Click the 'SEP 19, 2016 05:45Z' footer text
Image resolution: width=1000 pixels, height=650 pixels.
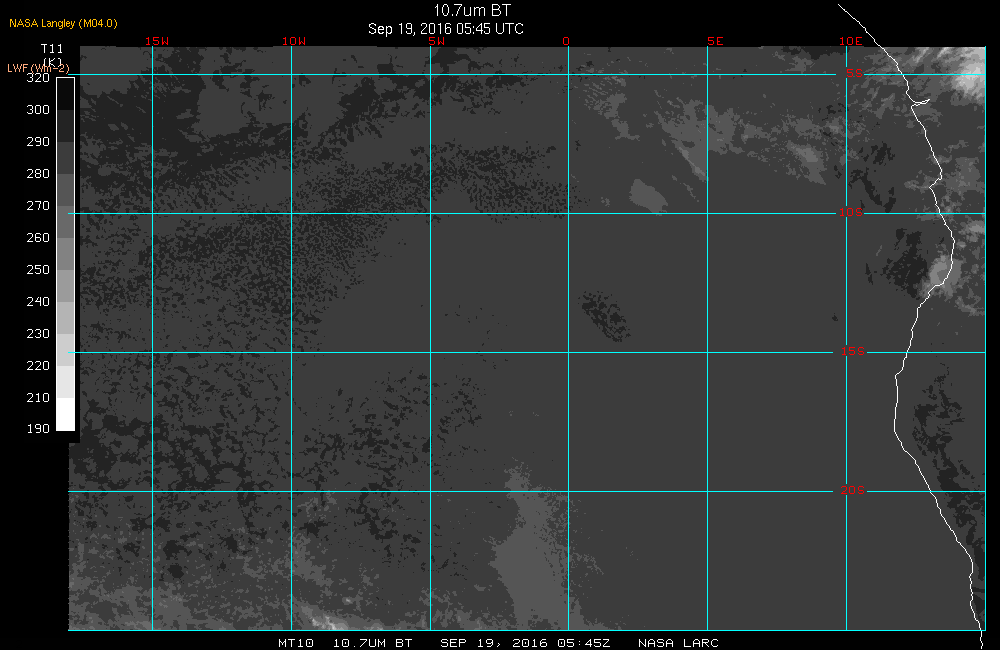pos(525,643)
